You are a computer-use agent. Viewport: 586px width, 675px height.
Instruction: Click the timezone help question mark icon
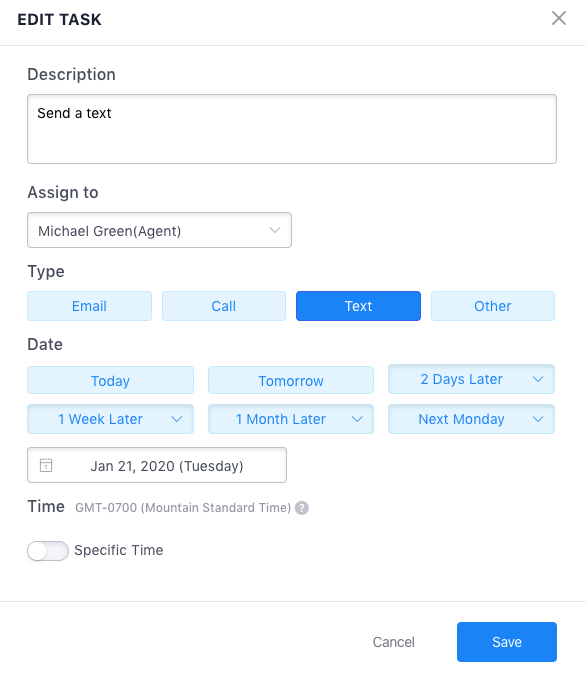302,508
